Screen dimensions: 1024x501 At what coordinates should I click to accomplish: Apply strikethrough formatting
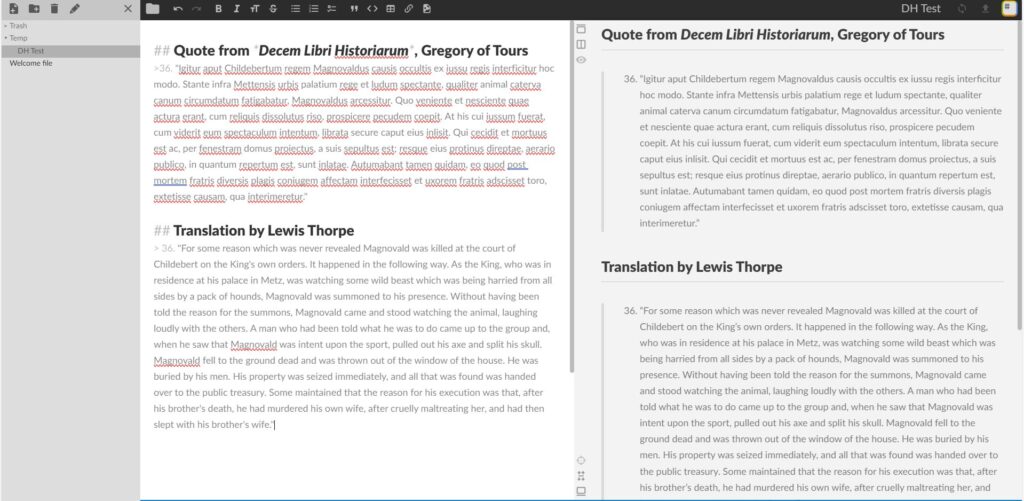[x=273, y=8]
